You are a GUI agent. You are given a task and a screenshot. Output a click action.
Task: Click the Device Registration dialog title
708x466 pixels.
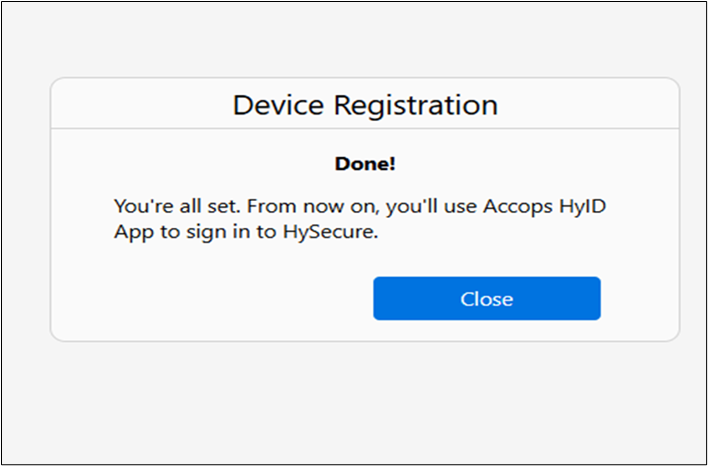coord(365,104)
